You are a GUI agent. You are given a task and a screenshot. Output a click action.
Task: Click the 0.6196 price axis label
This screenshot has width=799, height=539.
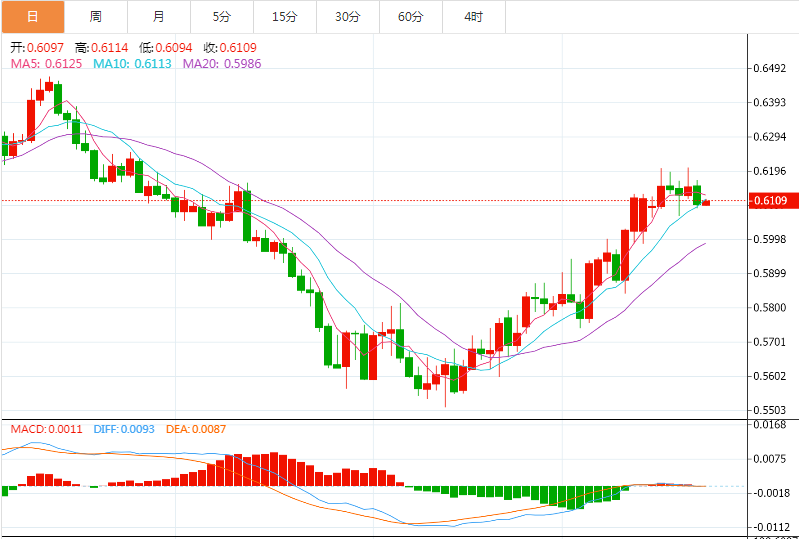point(769,171)
